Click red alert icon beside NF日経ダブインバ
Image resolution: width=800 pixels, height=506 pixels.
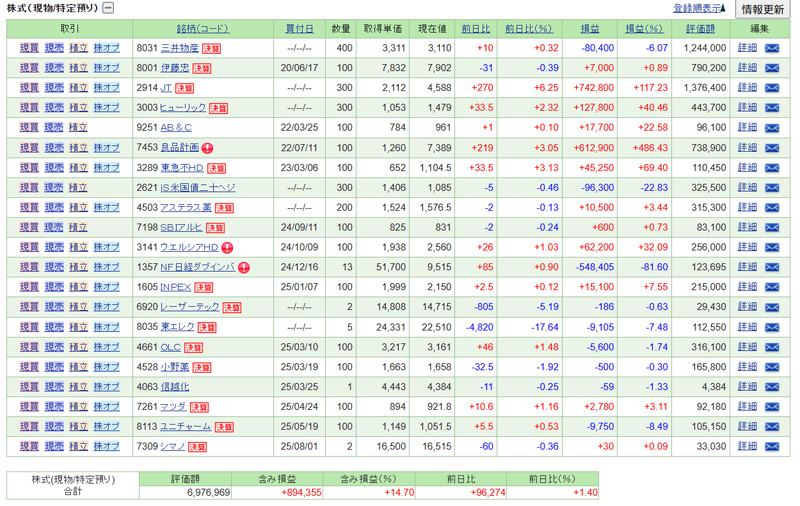click(244, 268)
